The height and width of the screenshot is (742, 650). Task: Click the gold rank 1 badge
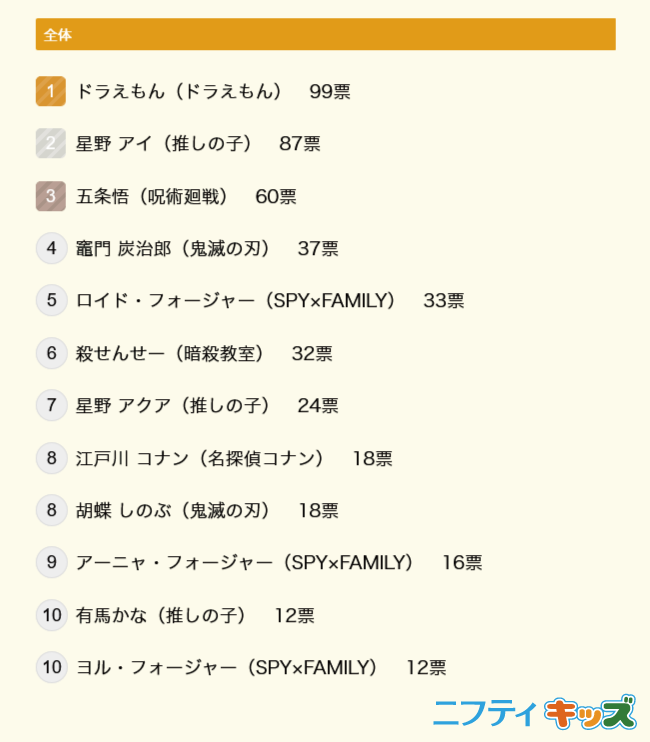pos(51,91)
